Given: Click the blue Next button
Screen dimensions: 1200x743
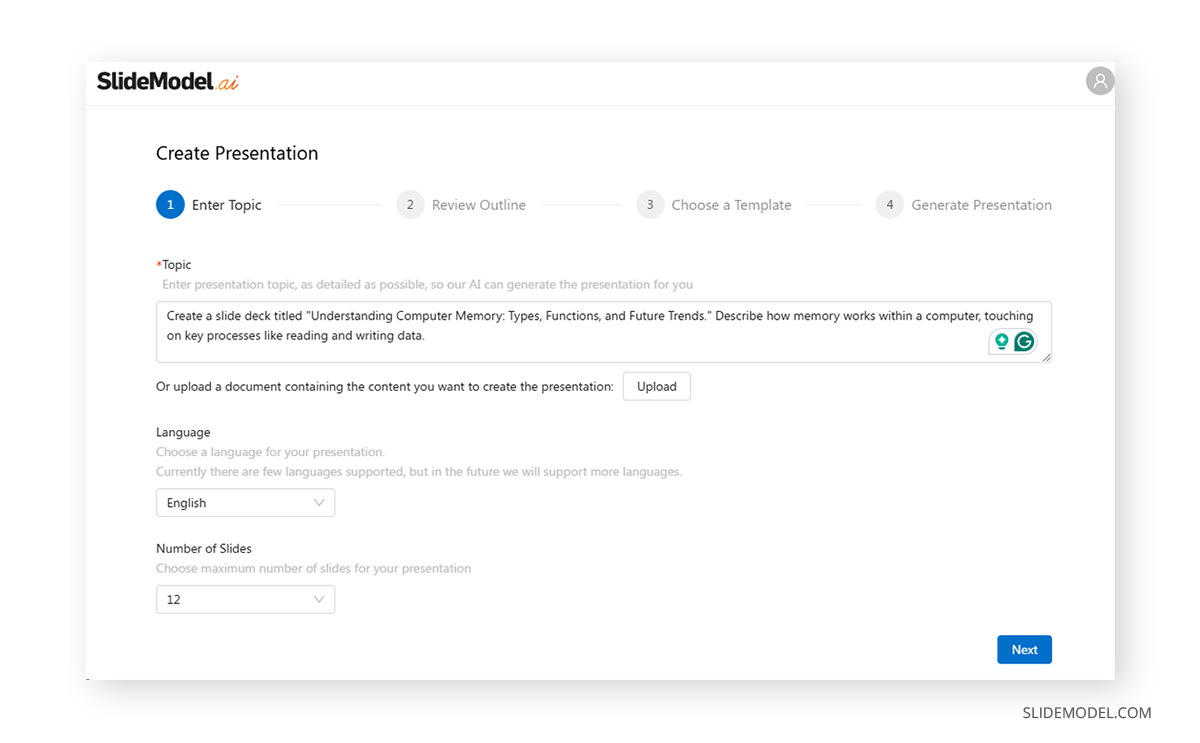Looking at the screenshot, I should [1024, 650].
